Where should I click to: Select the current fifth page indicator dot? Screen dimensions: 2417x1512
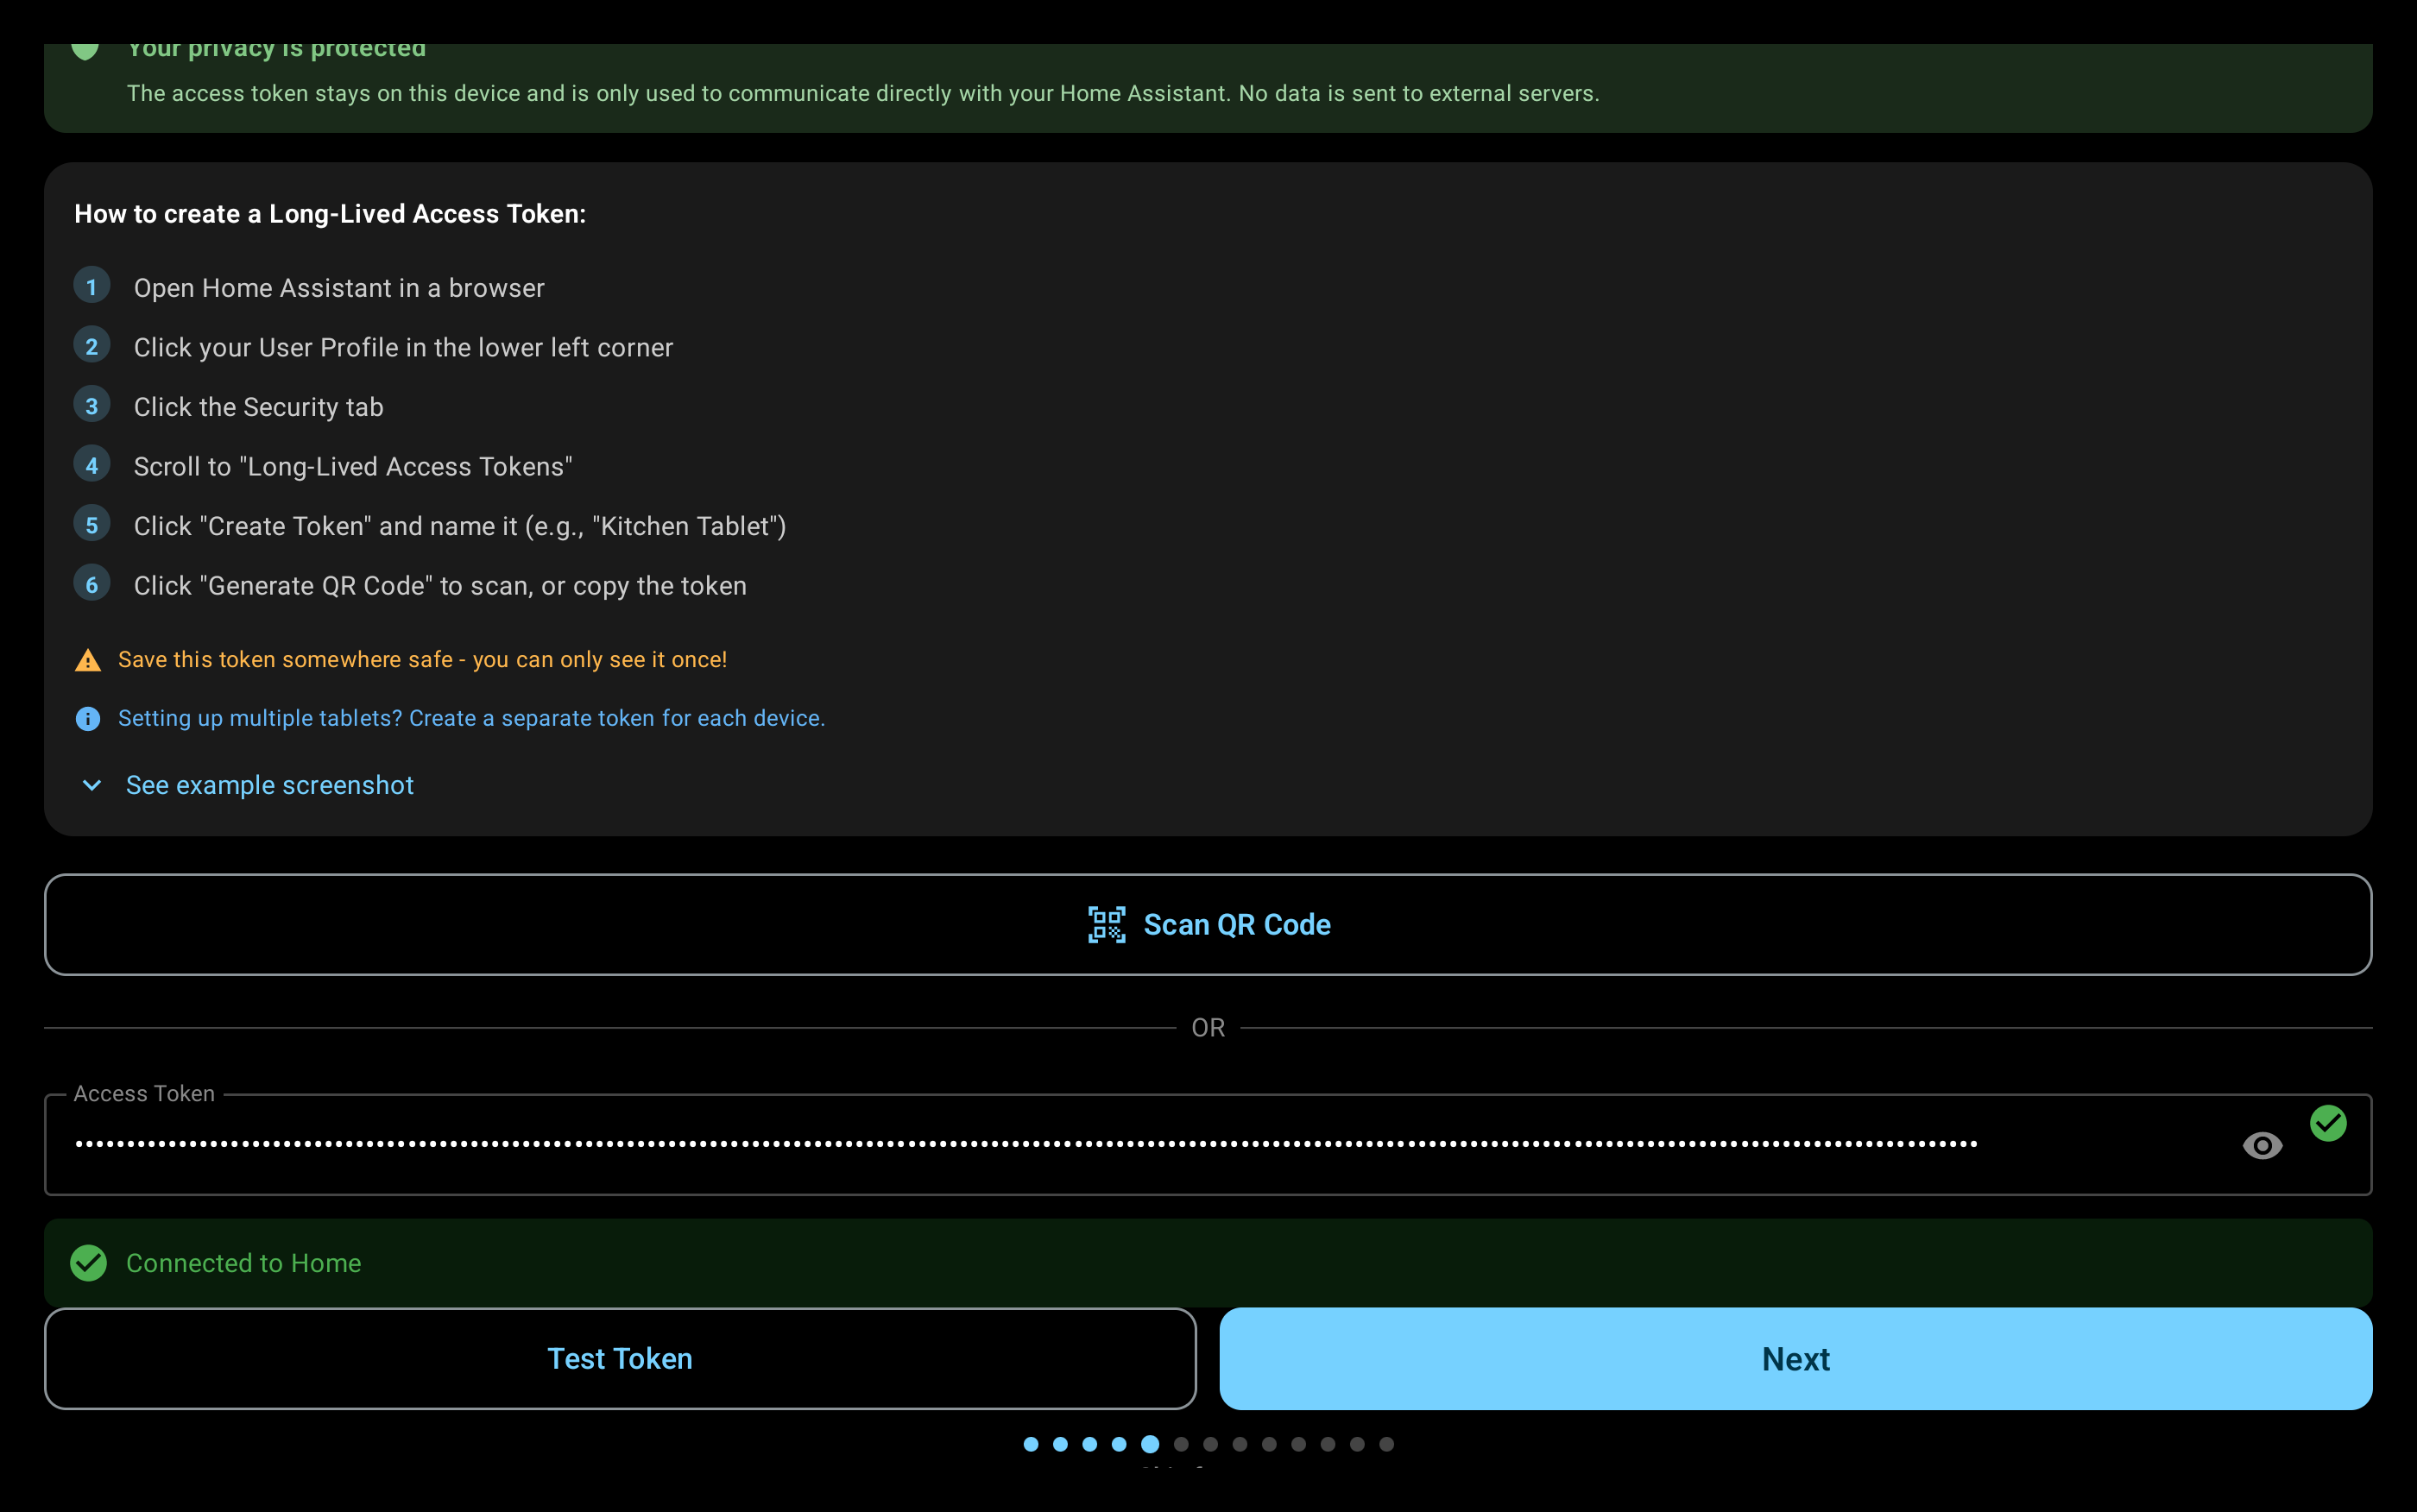click(1150, 1444)
